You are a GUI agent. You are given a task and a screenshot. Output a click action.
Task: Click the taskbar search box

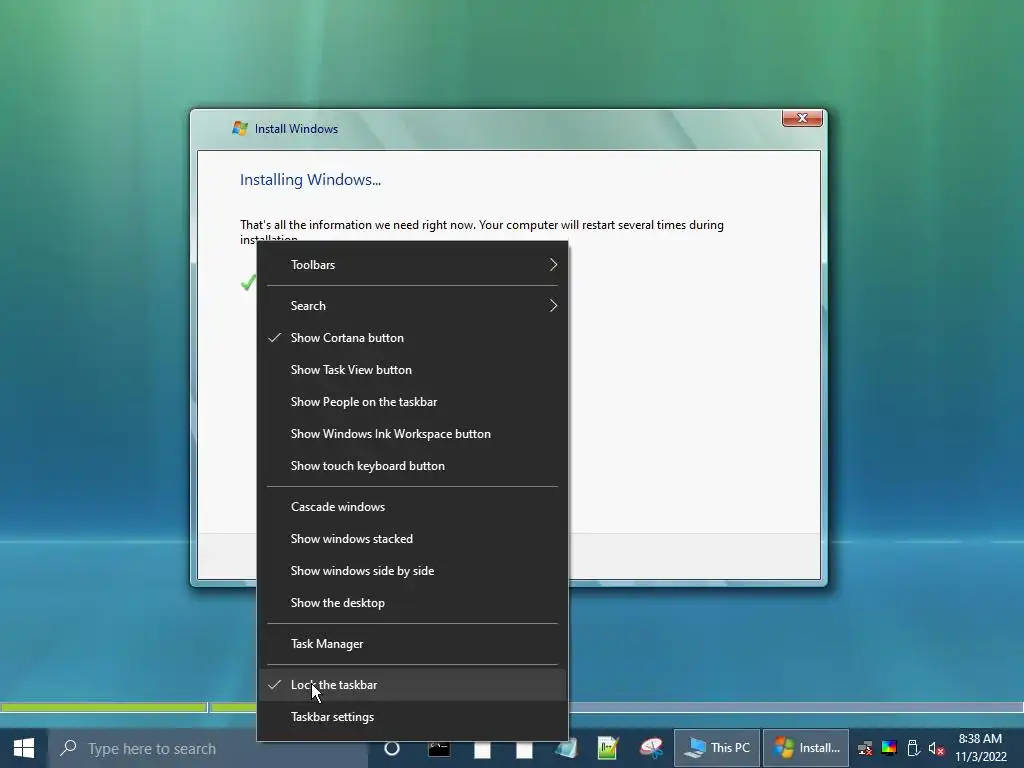(x=208, y=748)
